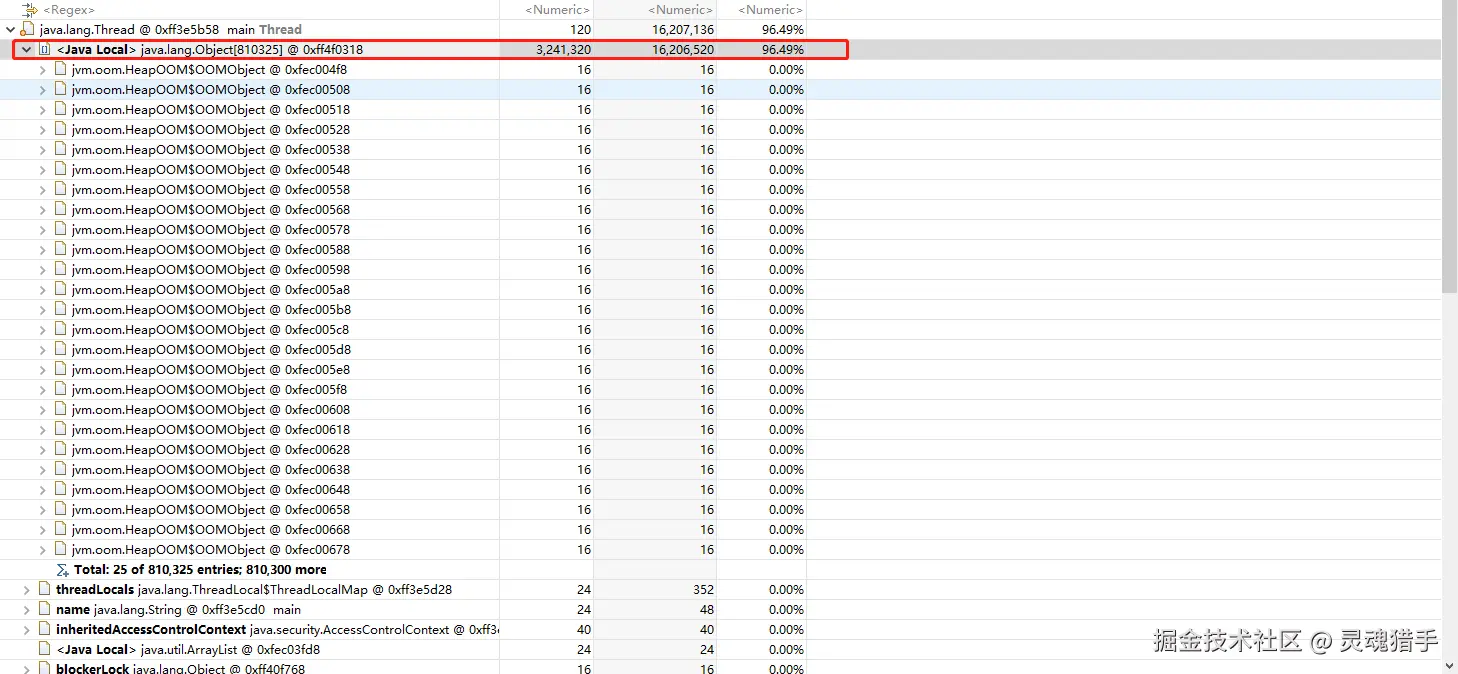Click the text jvm.oom.HeapOOM$OOMObject @ 0xfec005c8
1458x674 pixels.
click(x=211, y=330)
